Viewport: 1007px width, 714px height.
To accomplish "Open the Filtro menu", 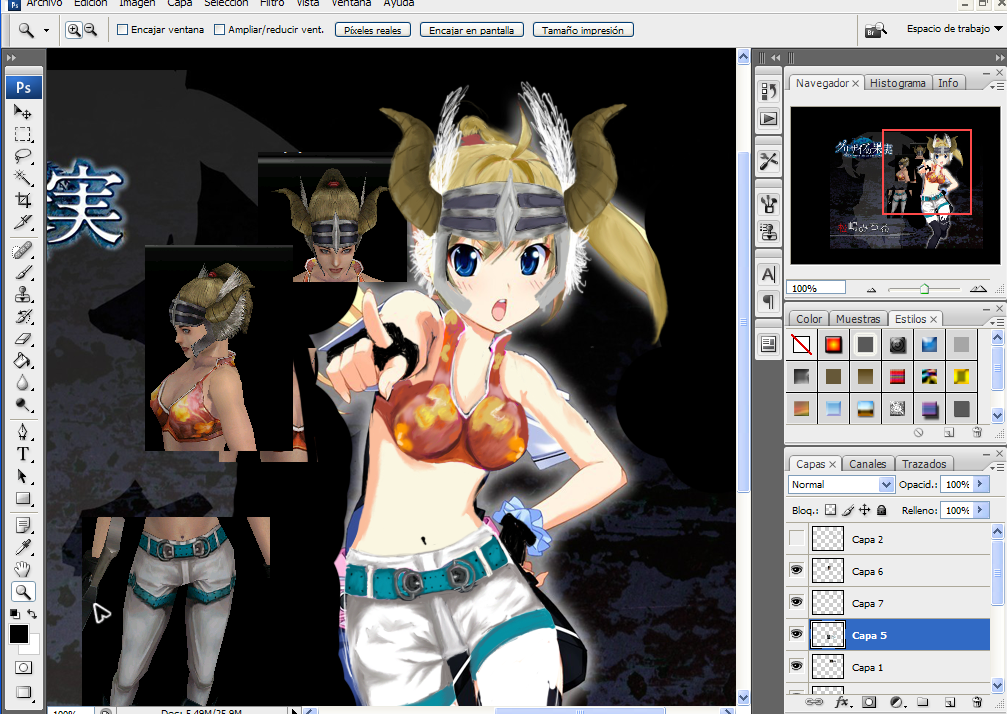I will (x=271, y=4).
